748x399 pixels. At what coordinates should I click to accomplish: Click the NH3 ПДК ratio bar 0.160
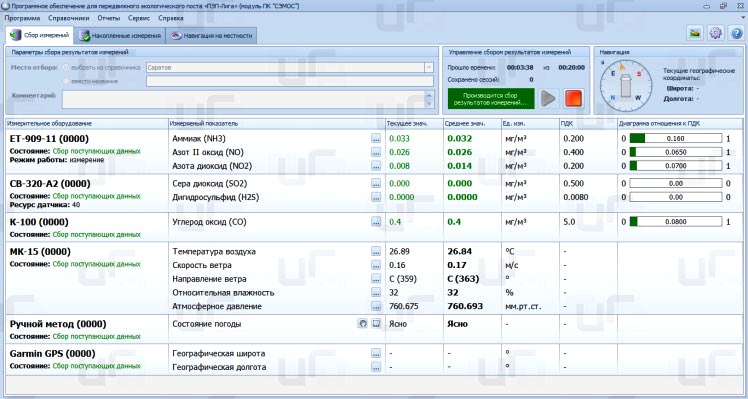click(675, 139)
